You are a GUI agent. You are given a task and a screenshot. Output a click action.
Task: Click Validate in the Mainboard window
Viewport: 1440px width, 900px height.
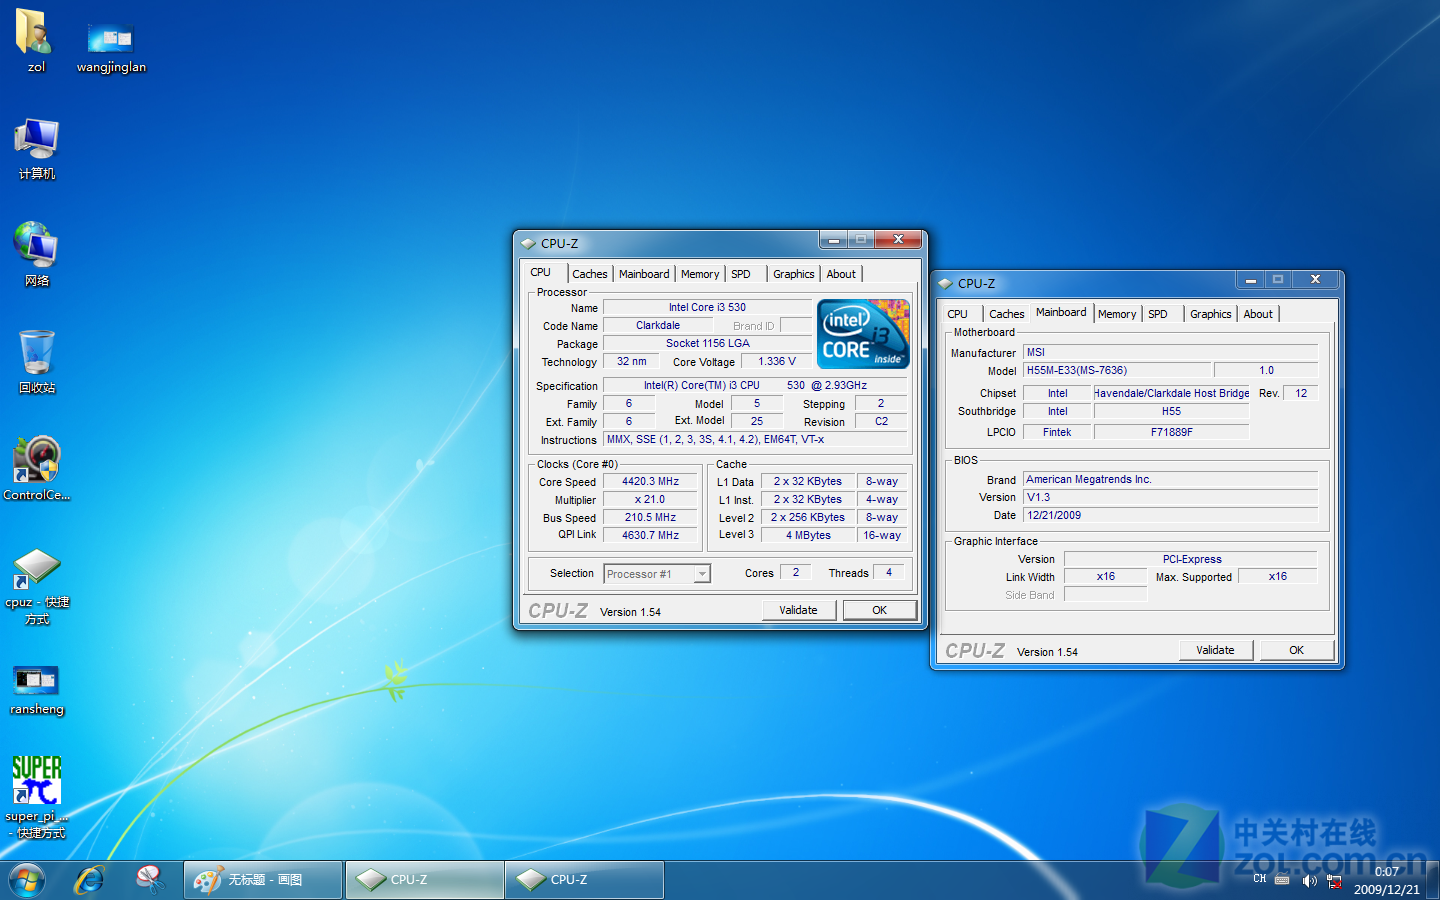click(x=1215, y=650)
